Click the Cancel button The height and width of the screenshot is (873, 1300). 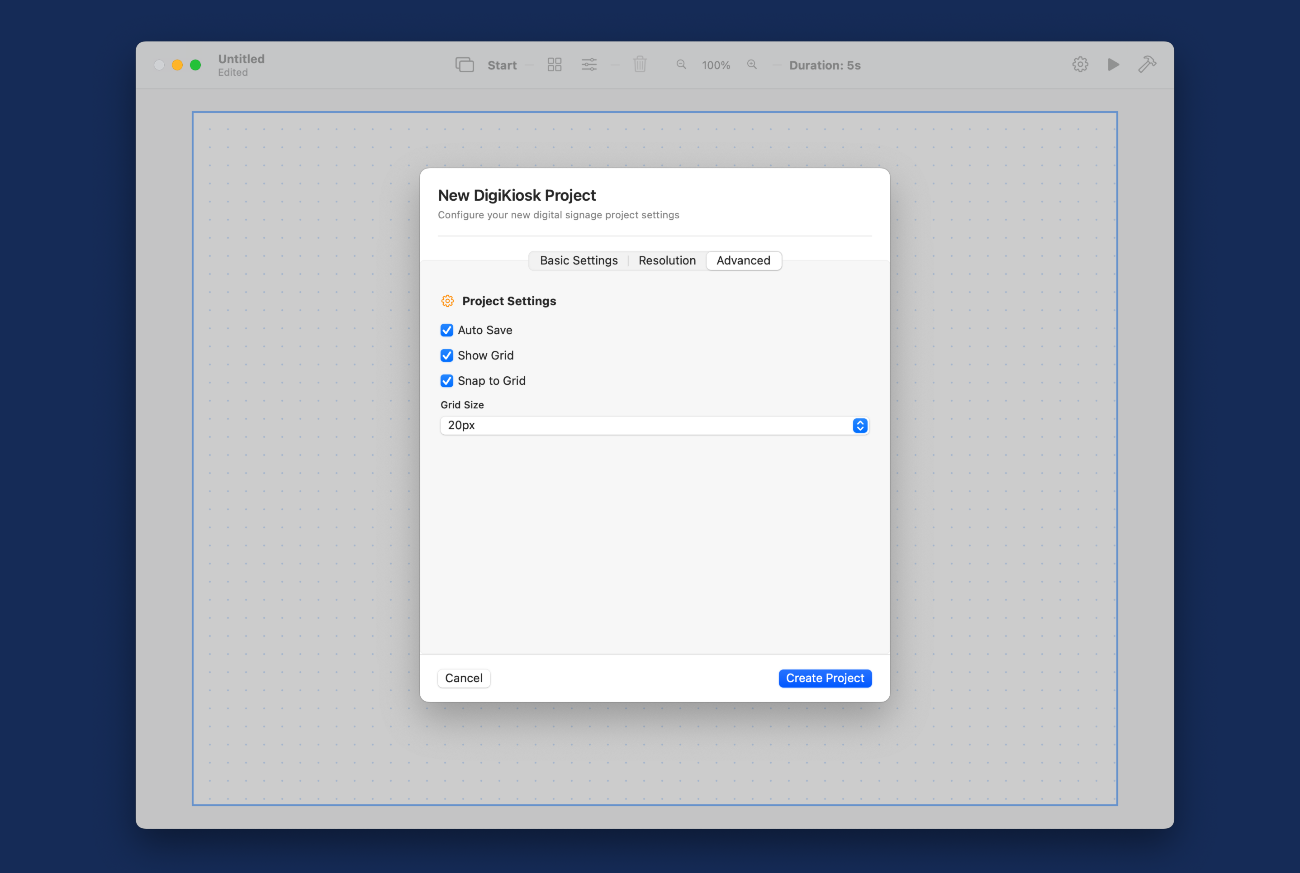(464, 678)
